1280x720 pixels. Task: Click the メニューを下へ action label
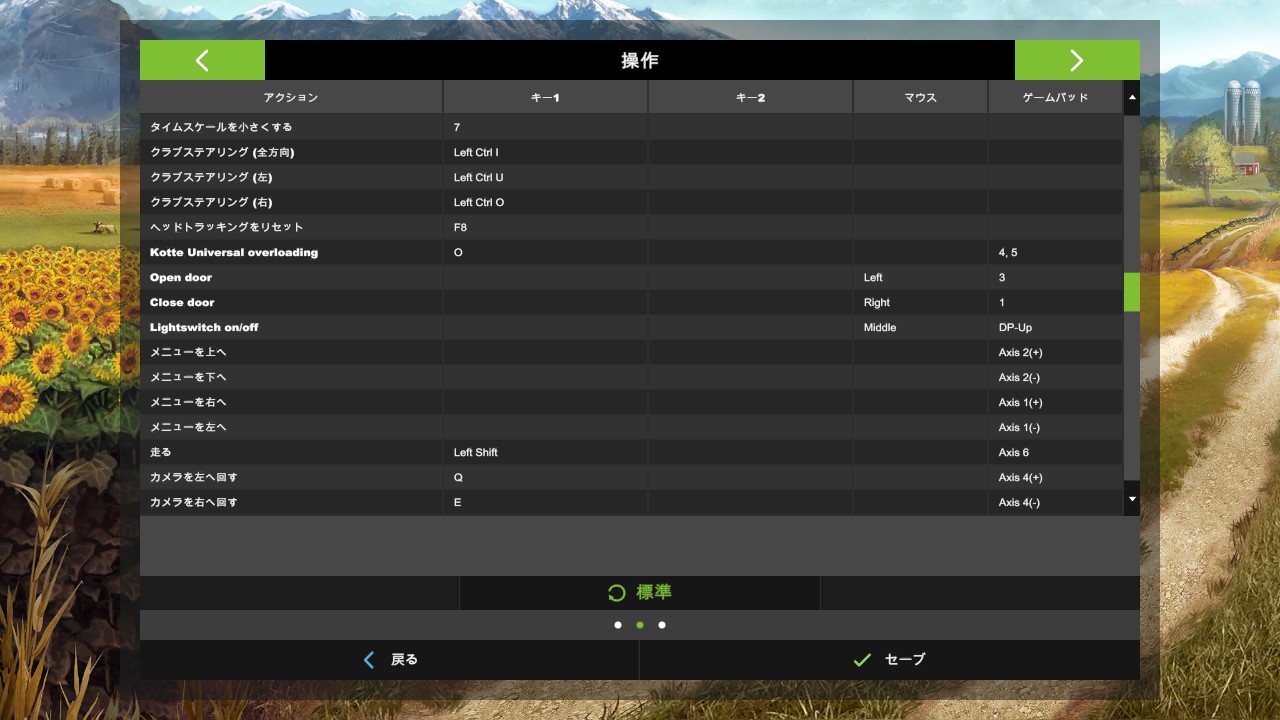(188, 377)
